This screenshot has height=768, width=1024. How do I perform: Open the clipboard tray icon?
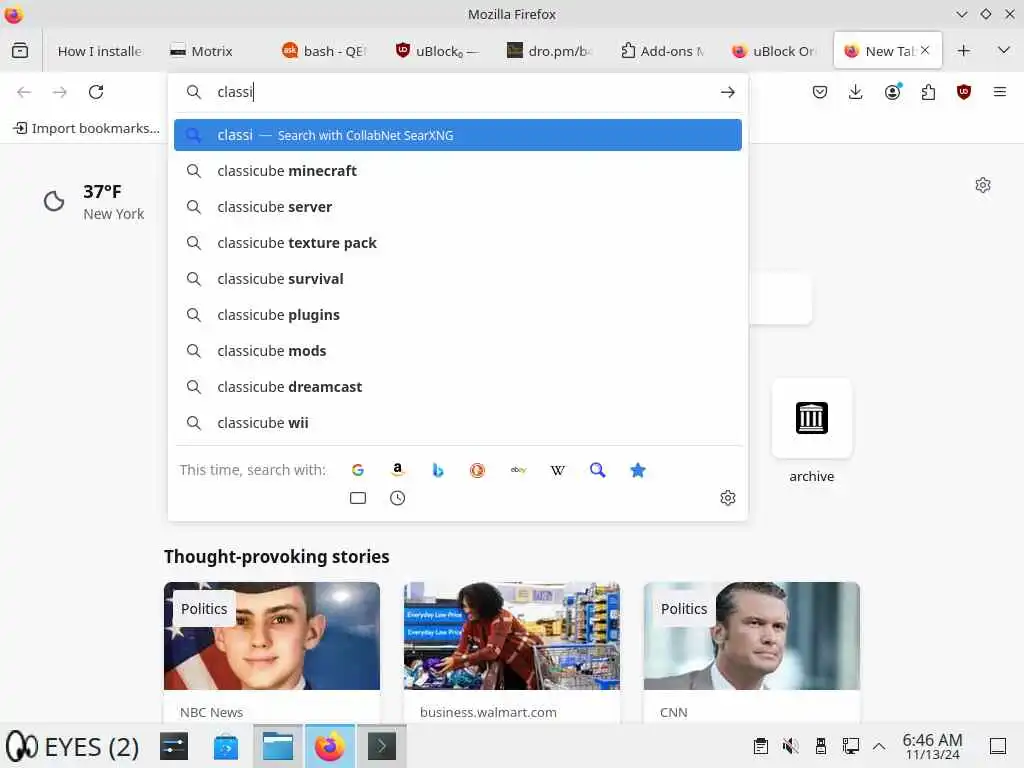[761, 746]
